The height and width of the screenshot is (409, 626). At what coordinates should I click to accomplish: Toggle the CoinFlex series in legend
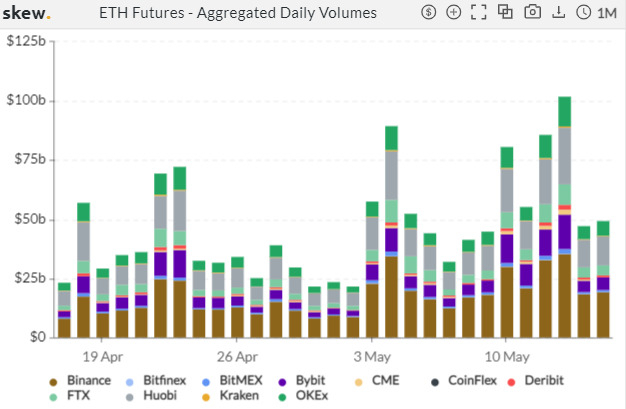464,381
